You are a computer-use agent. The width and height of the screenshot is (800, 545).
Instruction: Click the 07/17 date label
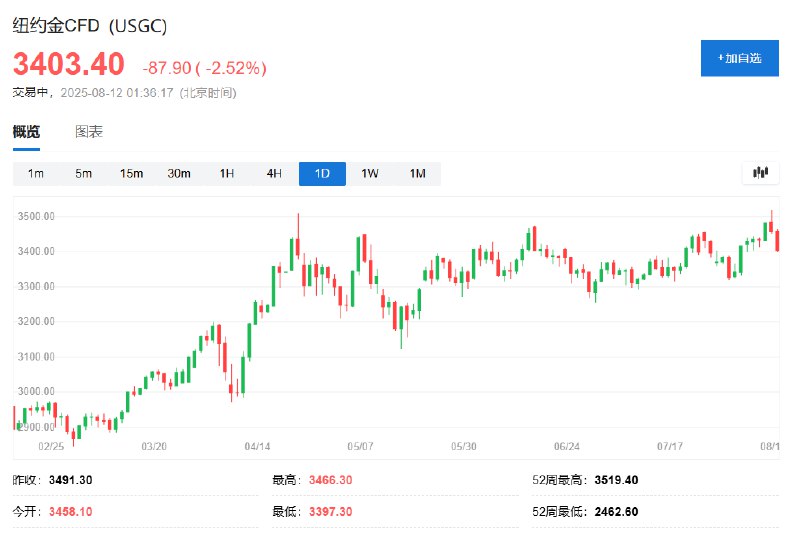point(670,447)
